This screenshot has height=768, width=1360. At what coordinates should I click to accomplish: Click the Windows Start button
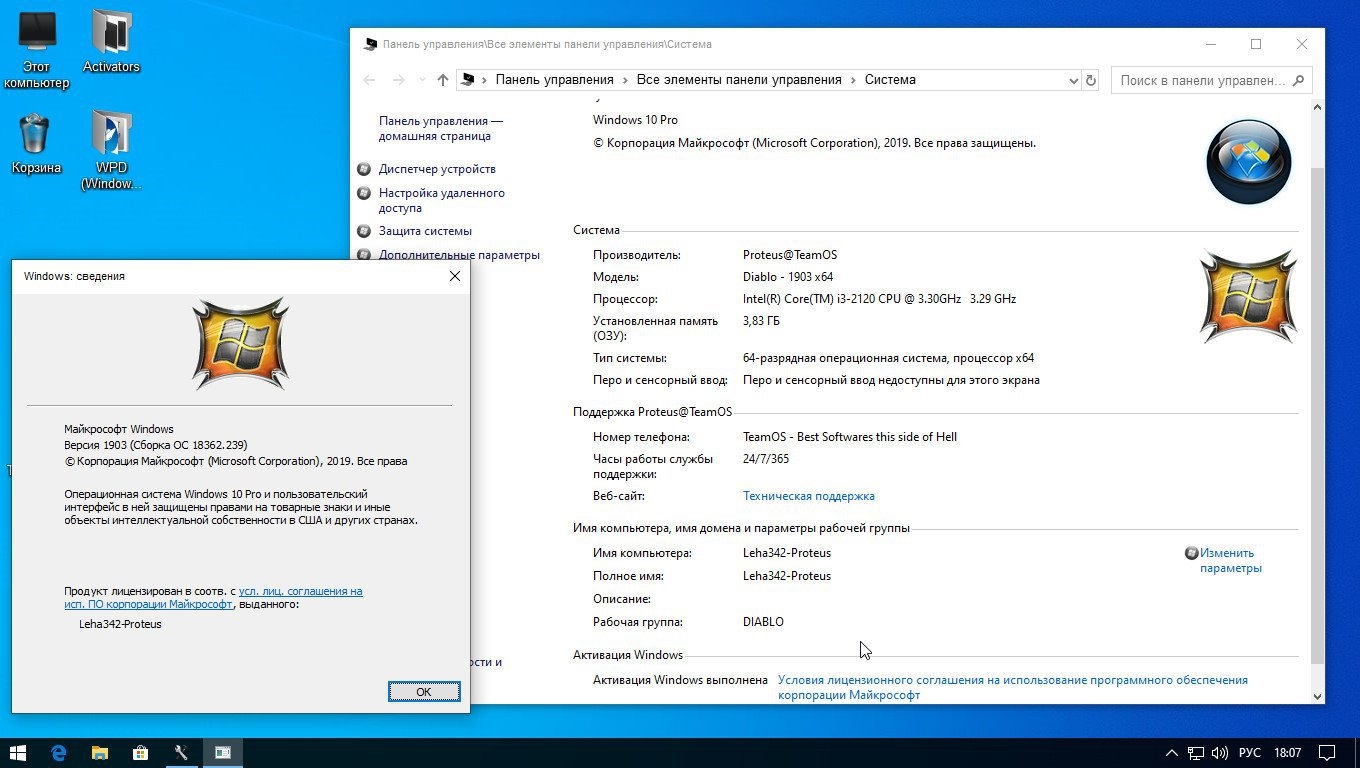18,753
